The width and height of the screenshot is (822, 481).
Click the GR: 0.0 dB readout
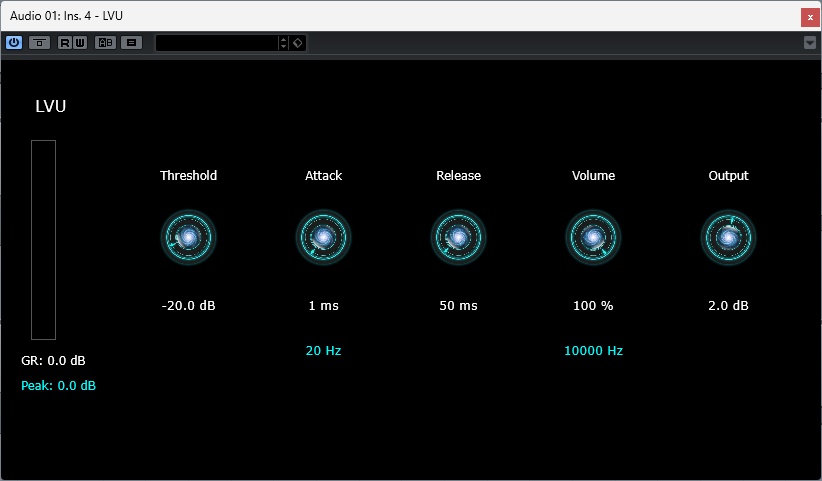point(53,360)
